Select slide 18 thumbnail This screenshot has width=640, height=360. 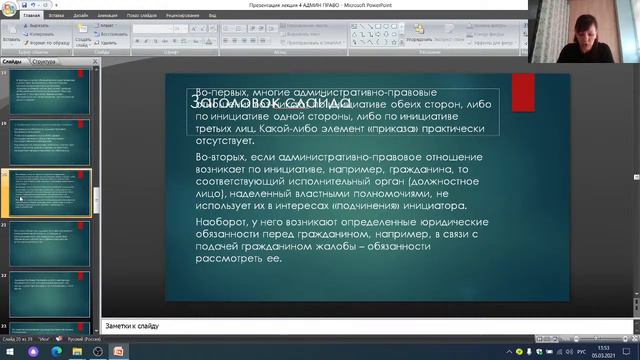coord(50,92)
